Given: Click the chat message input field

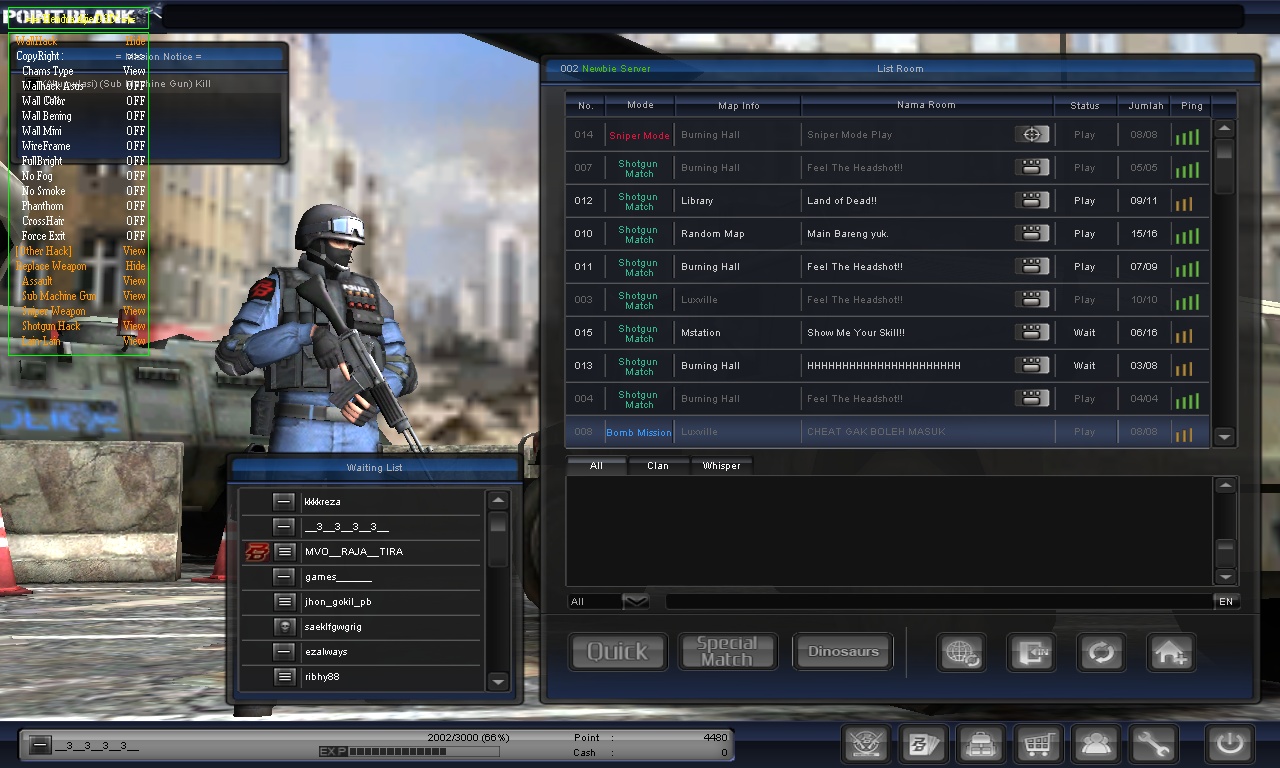Looking at the screenshot, I should (938, 601).
